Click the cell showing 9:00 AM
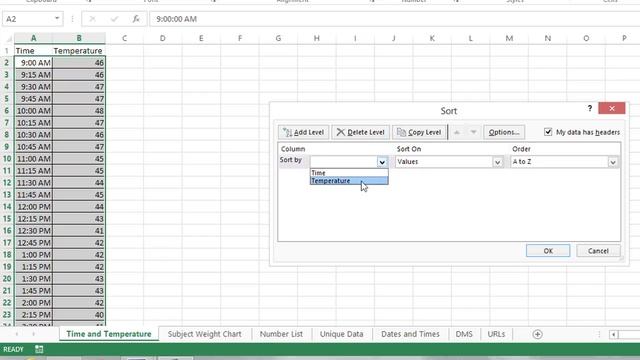The width and height of the screenshot is (640, 360). 33,63
